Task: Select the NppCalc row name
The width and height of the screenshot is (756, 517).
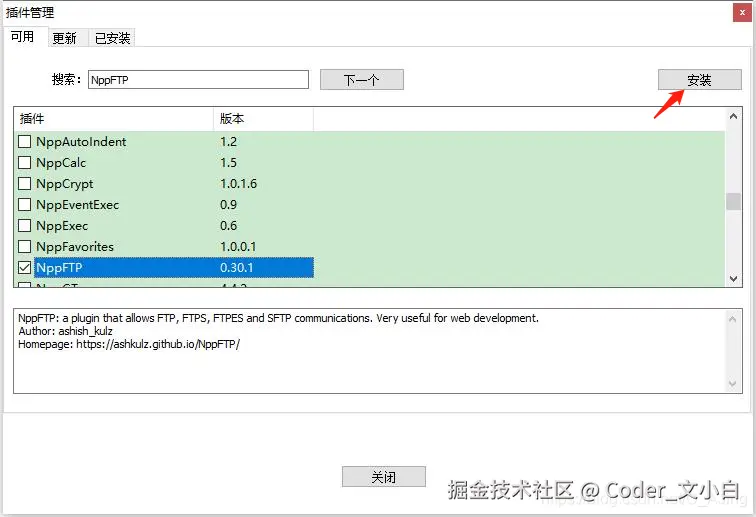Action: point(61,163)
